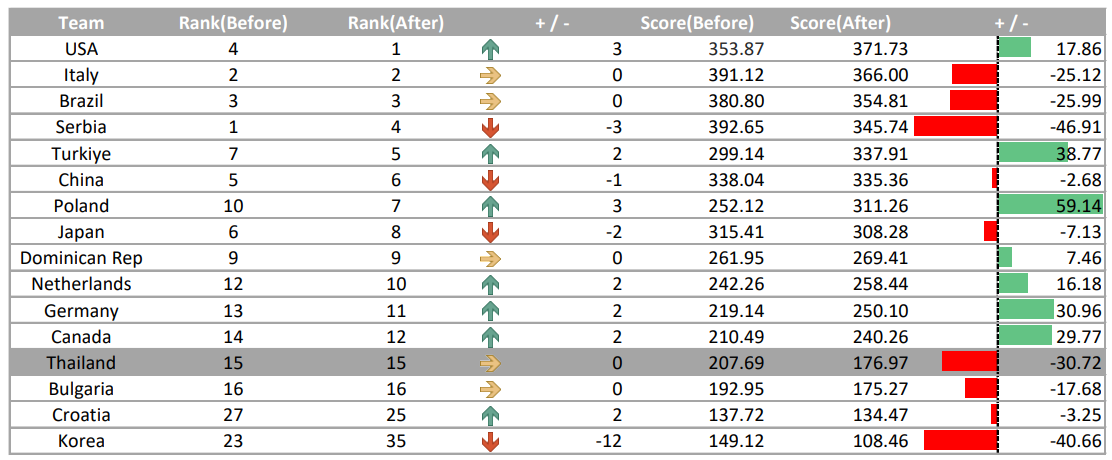Click score 391.12 in Italy row

[x=736, y=75]
